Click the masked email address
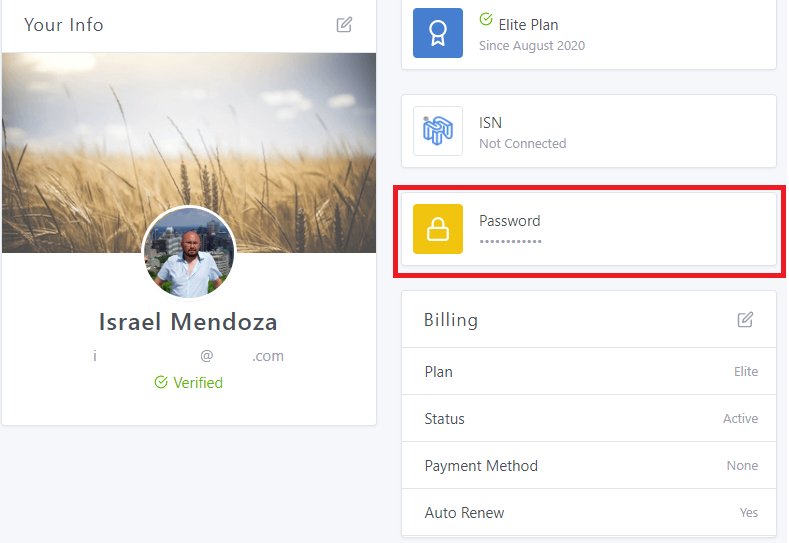The image size is (789, 543). point(188,356)
